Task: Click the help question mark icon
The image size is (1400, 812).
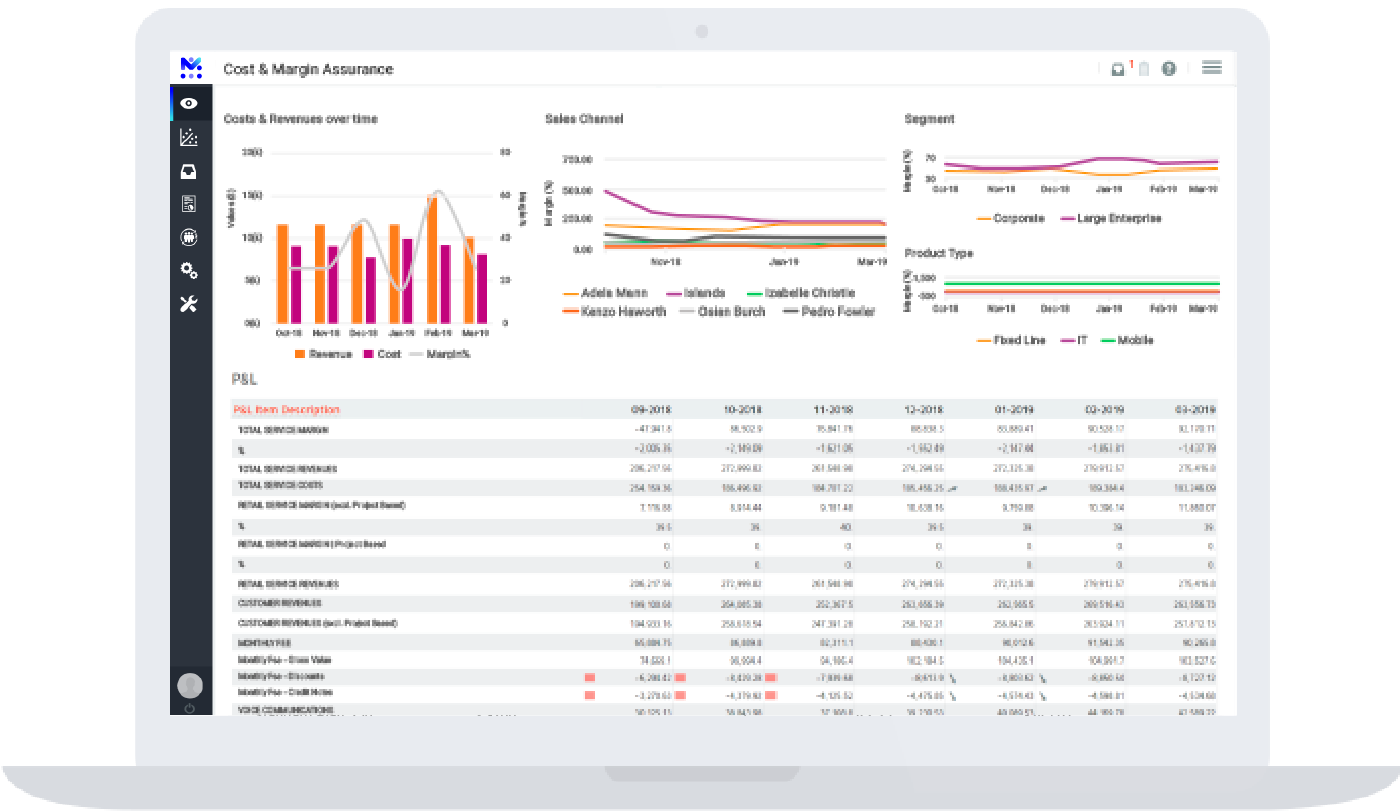Action: tap(1168, 69)
